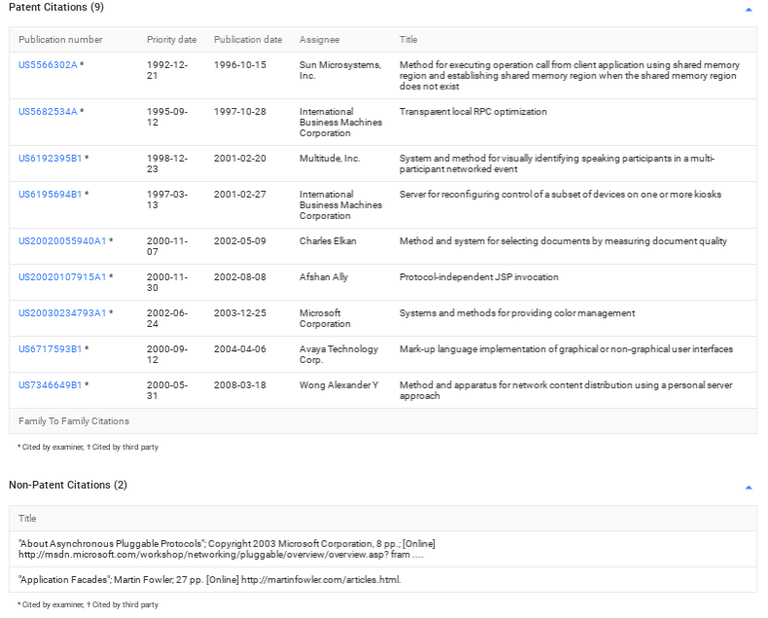Click the Assignee column header

(x=319, y=40)
